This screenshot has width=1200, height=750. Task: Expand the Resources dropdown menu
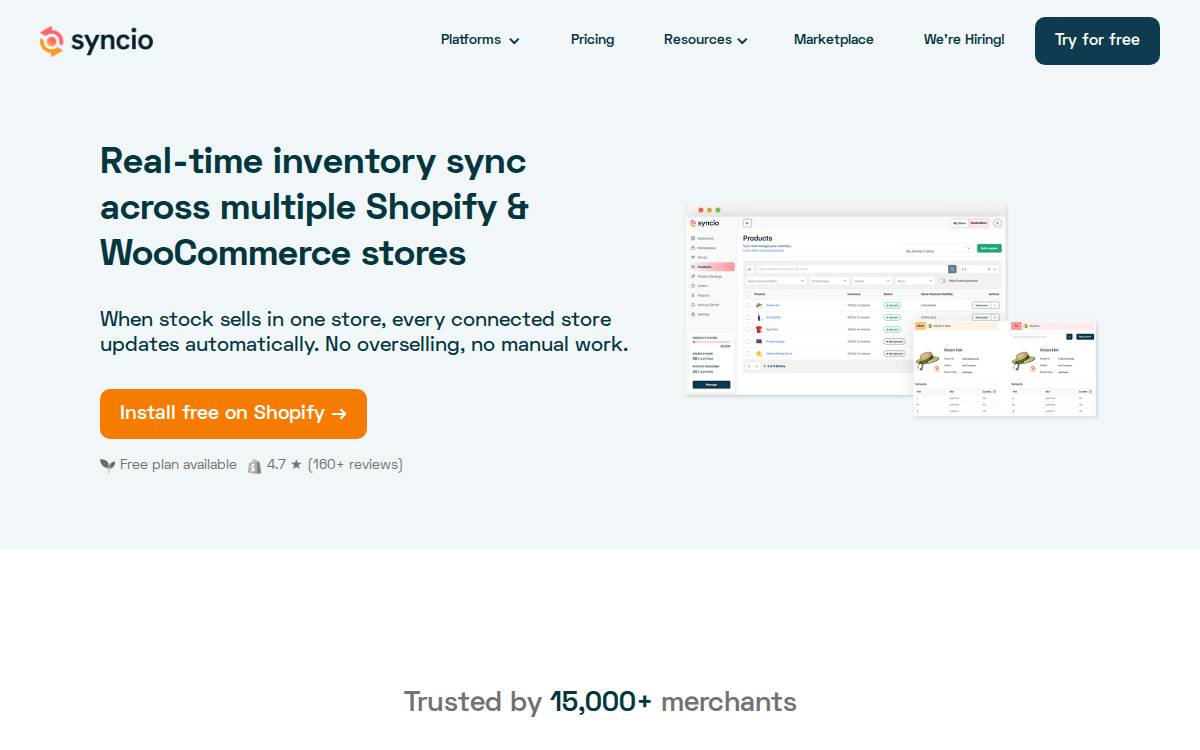(706, 40)
